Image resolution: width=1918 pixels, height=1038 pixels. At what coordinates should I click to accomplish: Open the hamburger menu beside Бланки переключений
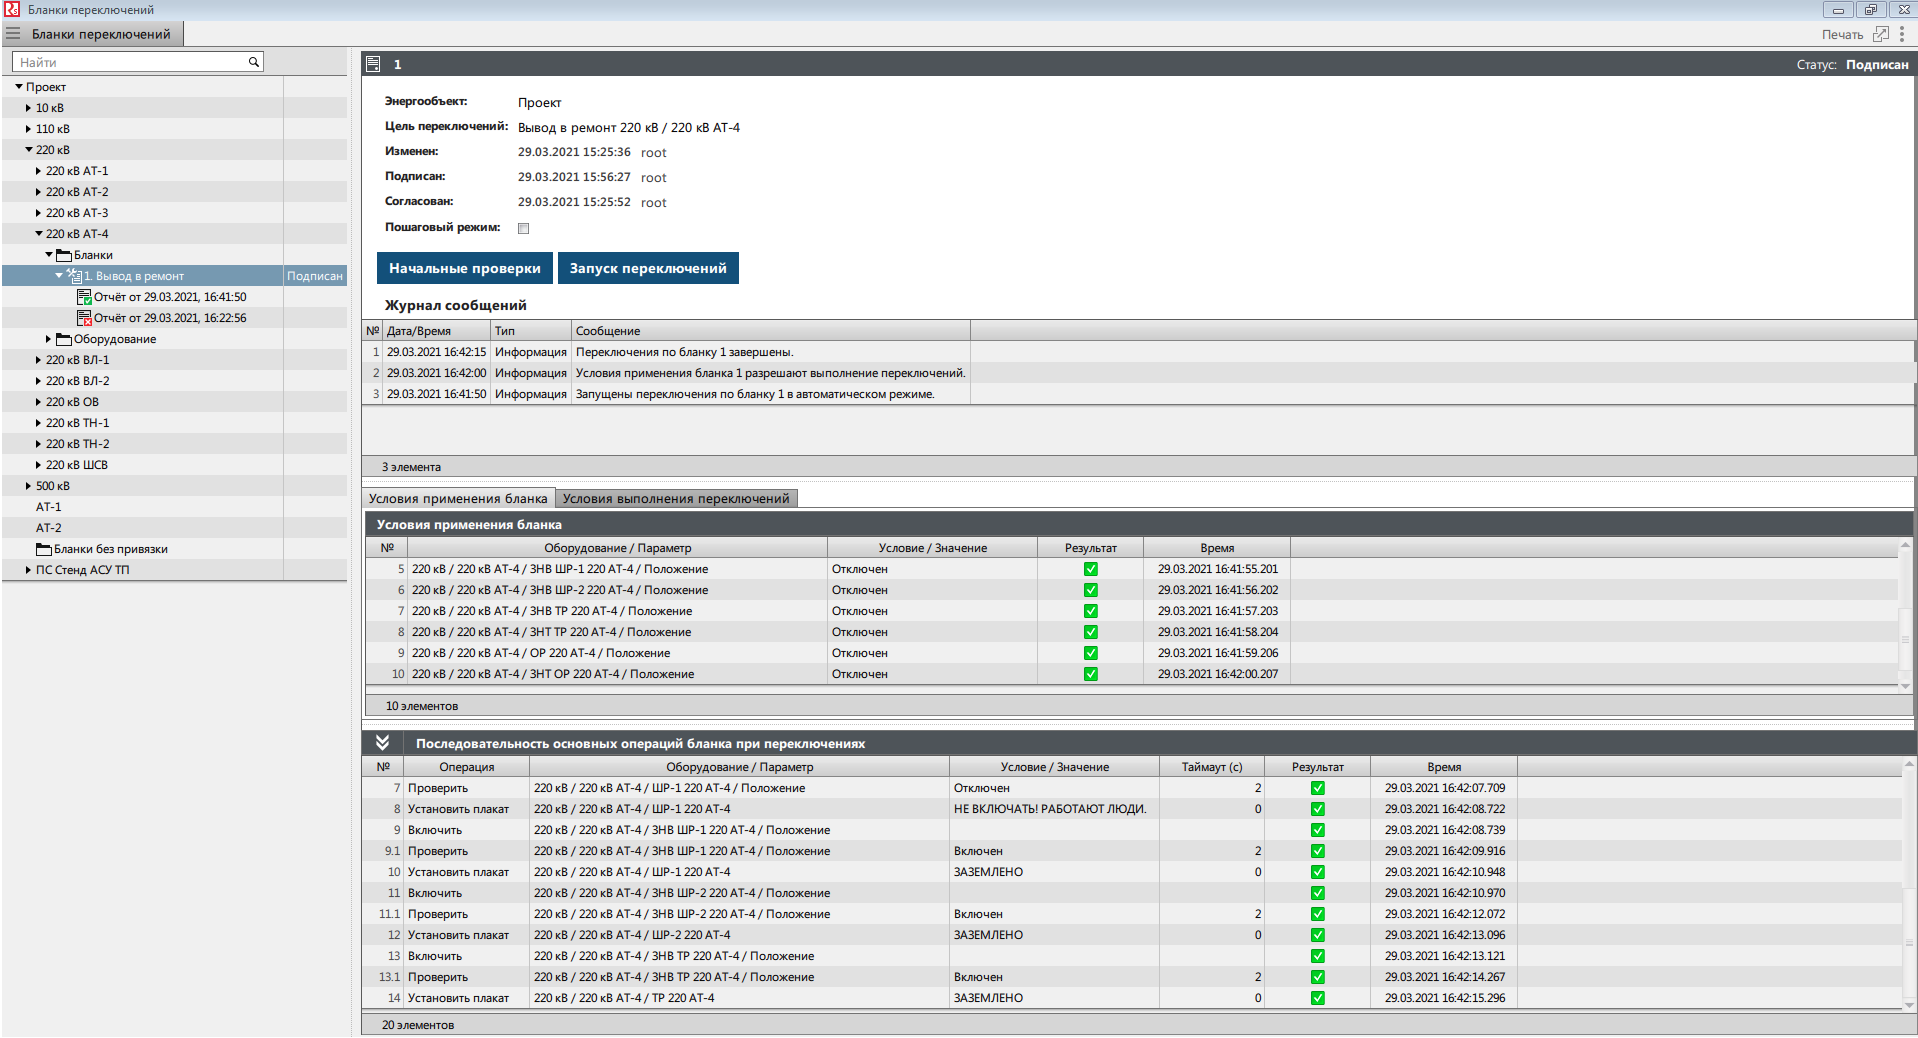click(x=13, y=33)
